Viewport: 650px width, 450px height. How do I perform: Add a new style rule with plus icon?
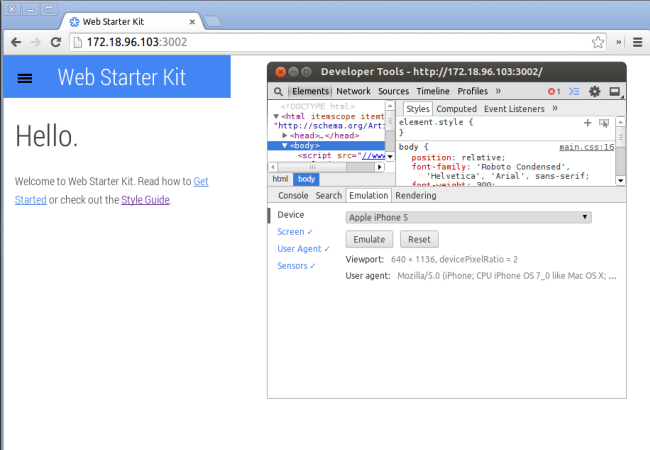(x=588, y=122)
